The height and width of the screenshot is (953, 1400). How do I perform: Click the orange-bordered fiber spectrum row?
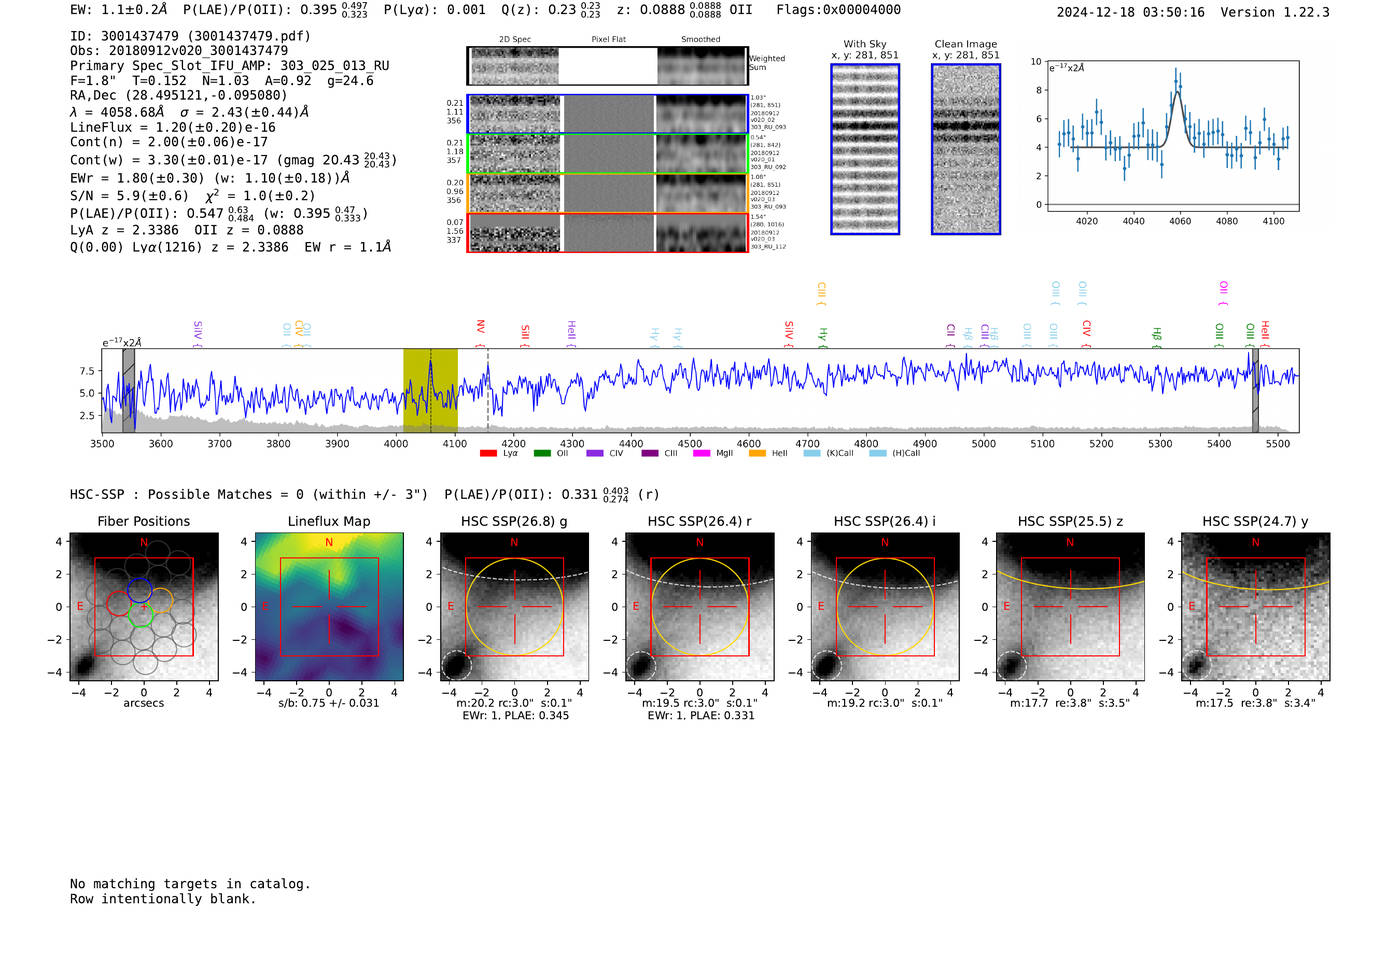[607, 193]
